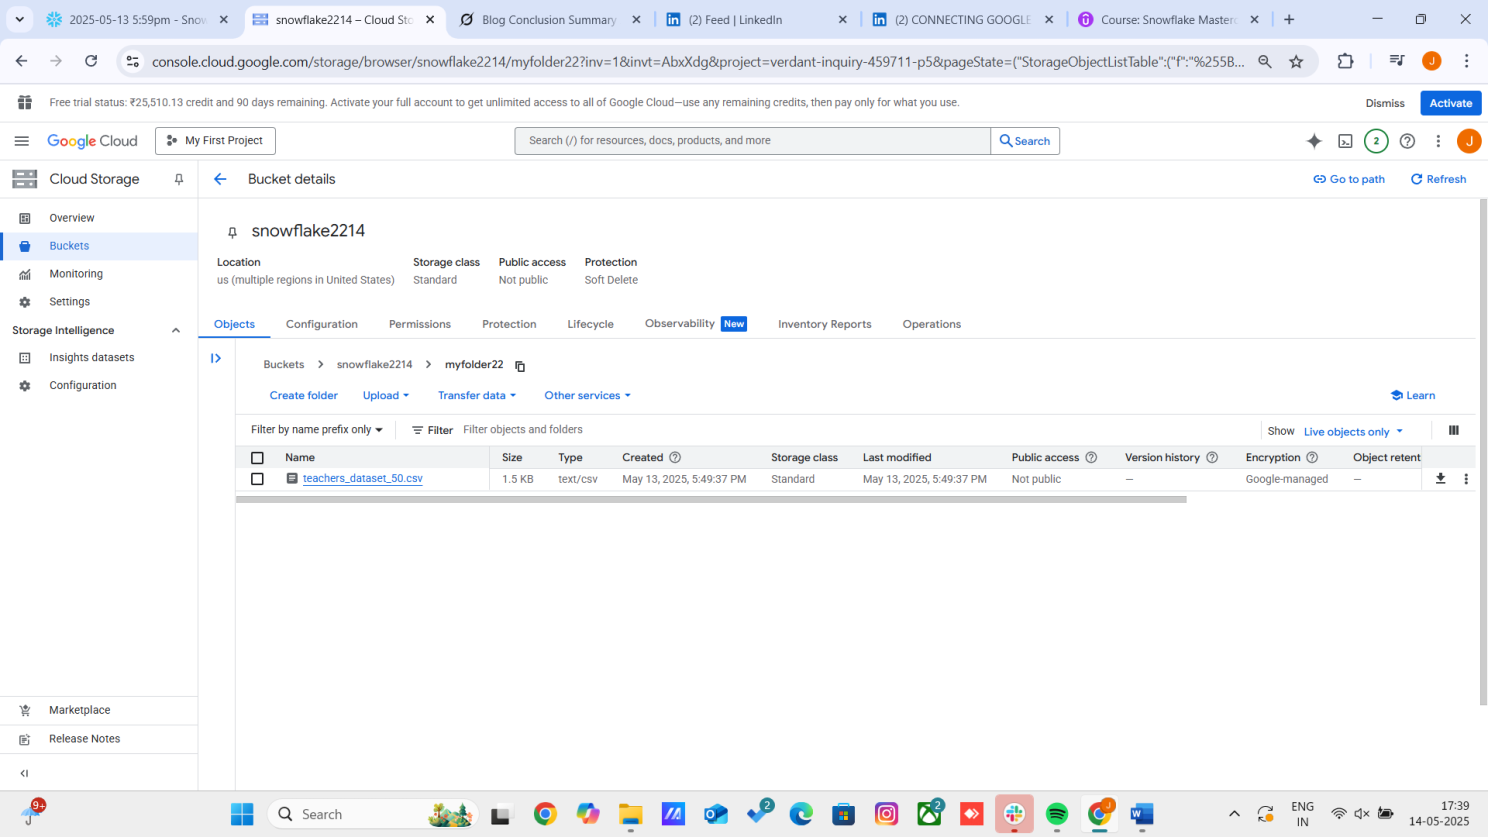The height and width of the screenshot is (837, 1488).
Task: Open Insights datasets in the sidebar
Action: tap(99, 358)
